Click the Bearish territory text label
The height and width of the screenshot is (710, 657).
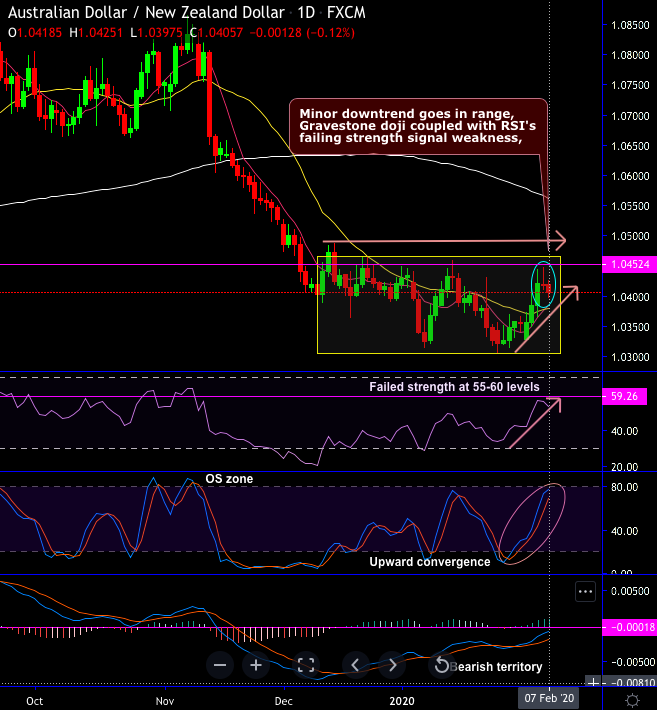[496, 667]
